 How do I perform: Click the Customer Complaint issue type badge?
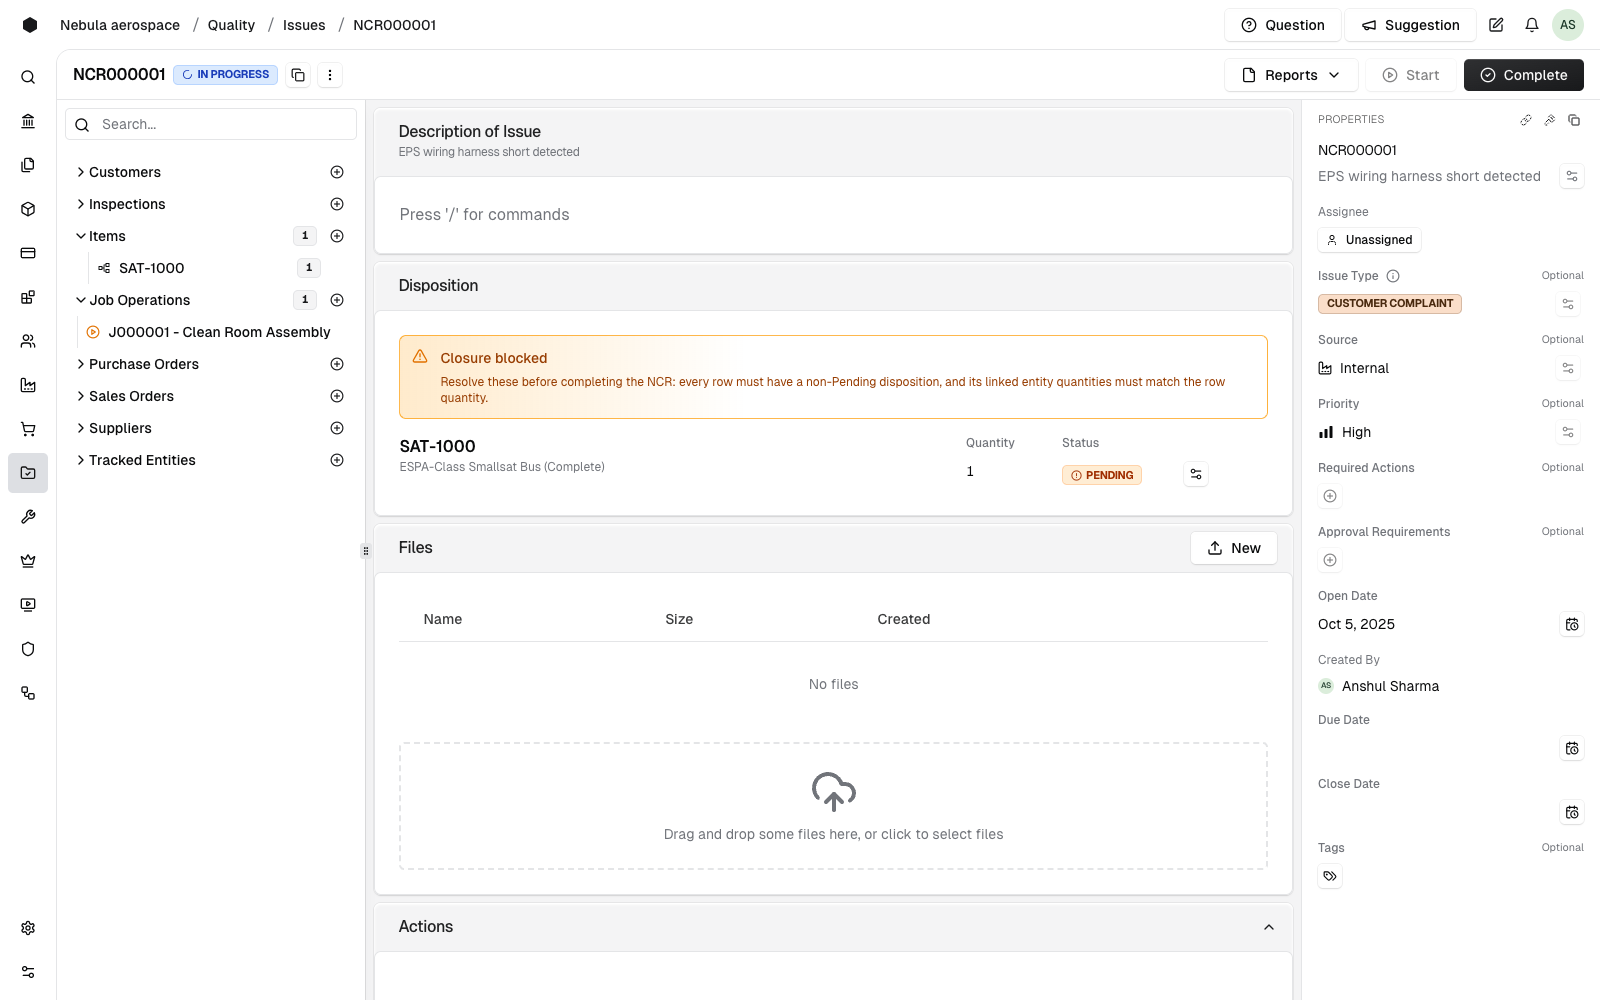pos(1390,304)
